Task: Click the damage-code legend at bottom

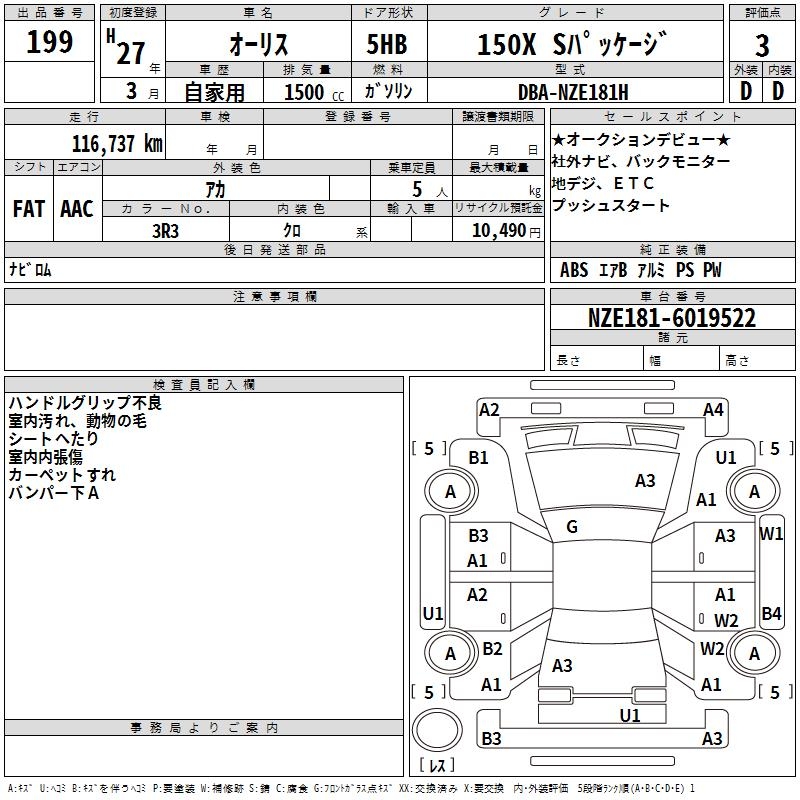Action: [x=351, y=788]
